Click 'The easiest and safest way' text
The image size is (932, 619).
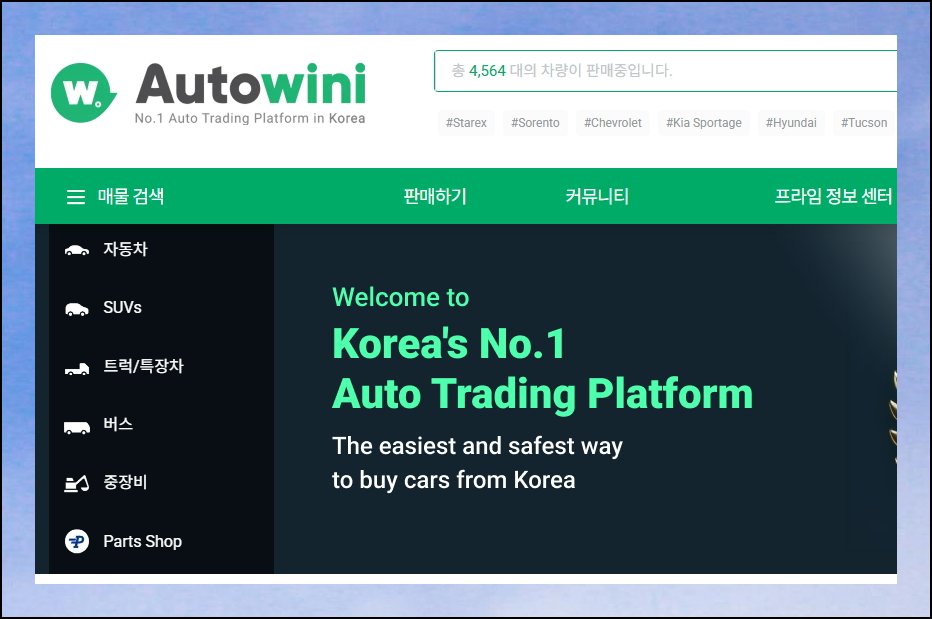click(477, 446)
